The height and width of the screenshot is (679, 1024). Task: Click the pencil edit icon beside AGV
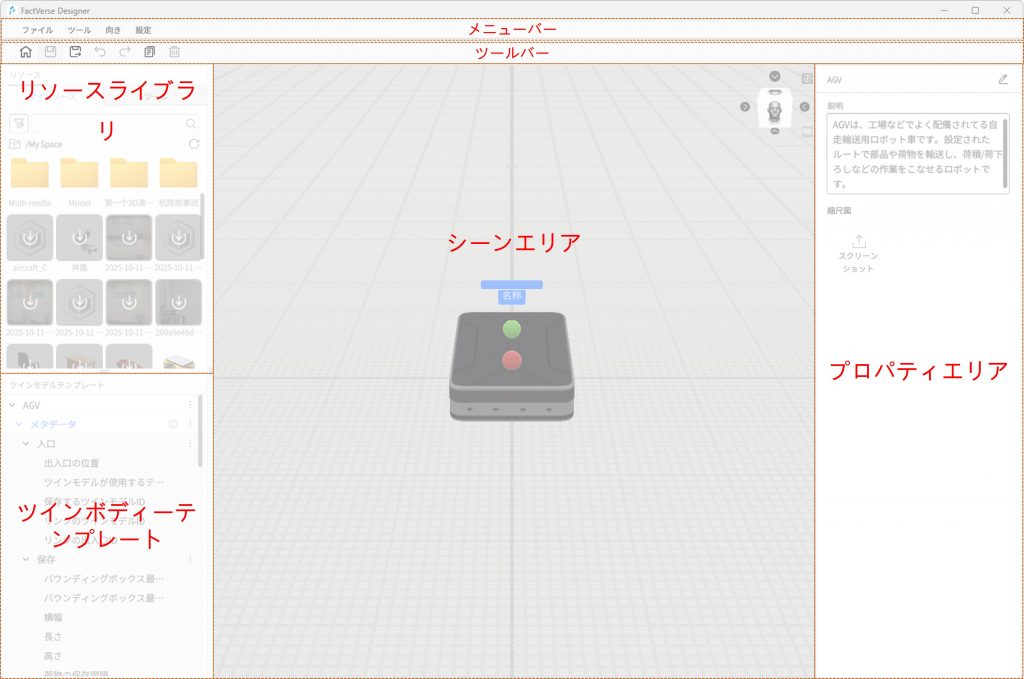coord(1003,79)
